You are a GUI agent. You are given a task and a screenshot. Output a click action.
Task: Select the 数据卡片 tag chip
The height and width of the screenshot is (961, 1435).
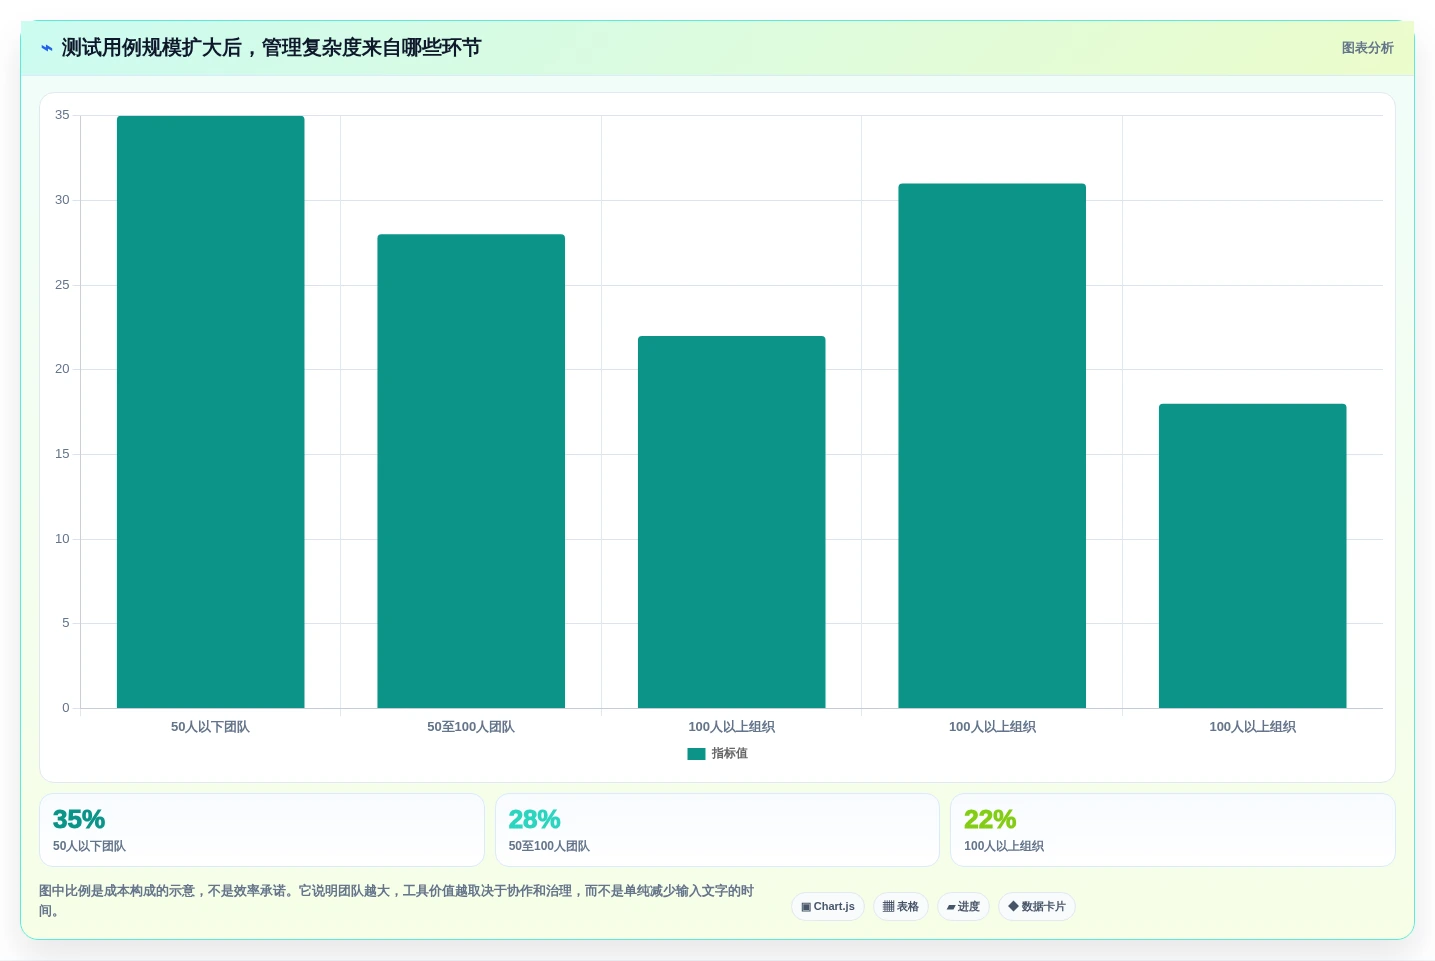1037,907
